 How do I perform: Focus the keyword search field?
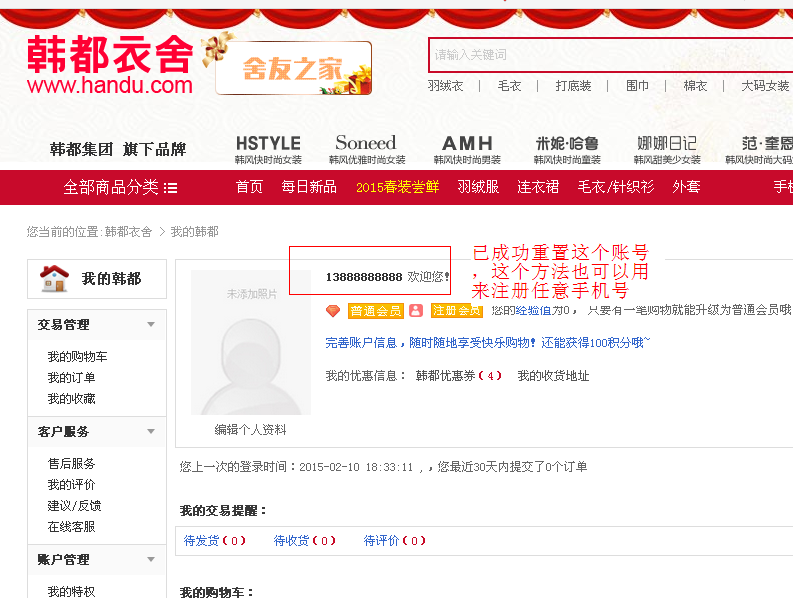click(x=610, y=55)
